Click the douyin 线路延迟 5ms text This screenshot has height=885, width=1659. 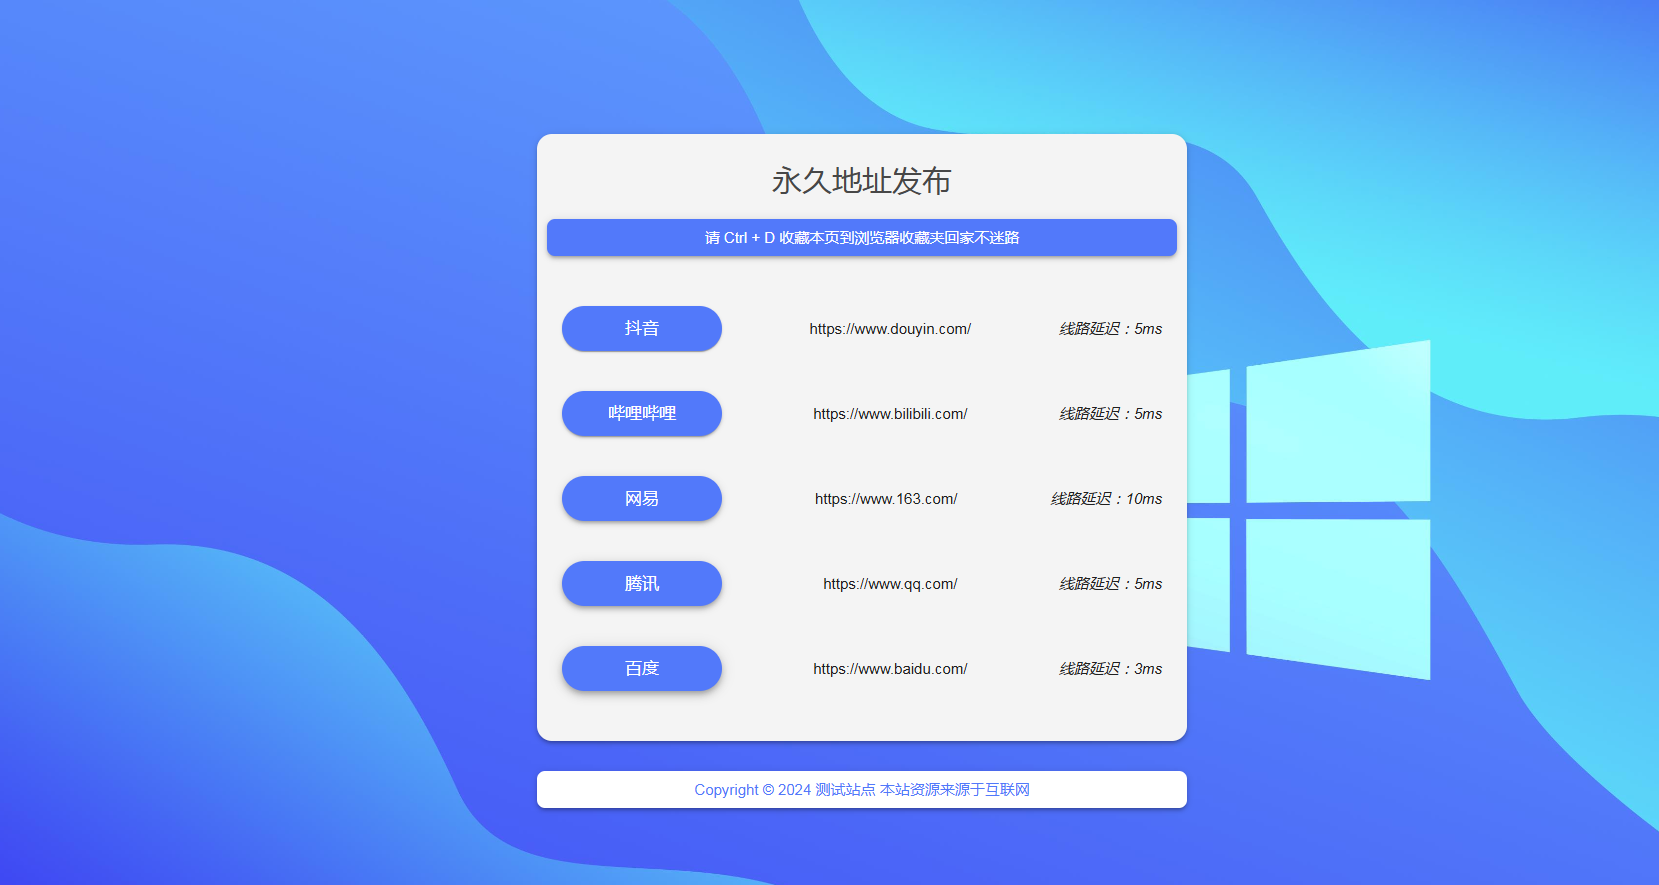click(1110, 329)
